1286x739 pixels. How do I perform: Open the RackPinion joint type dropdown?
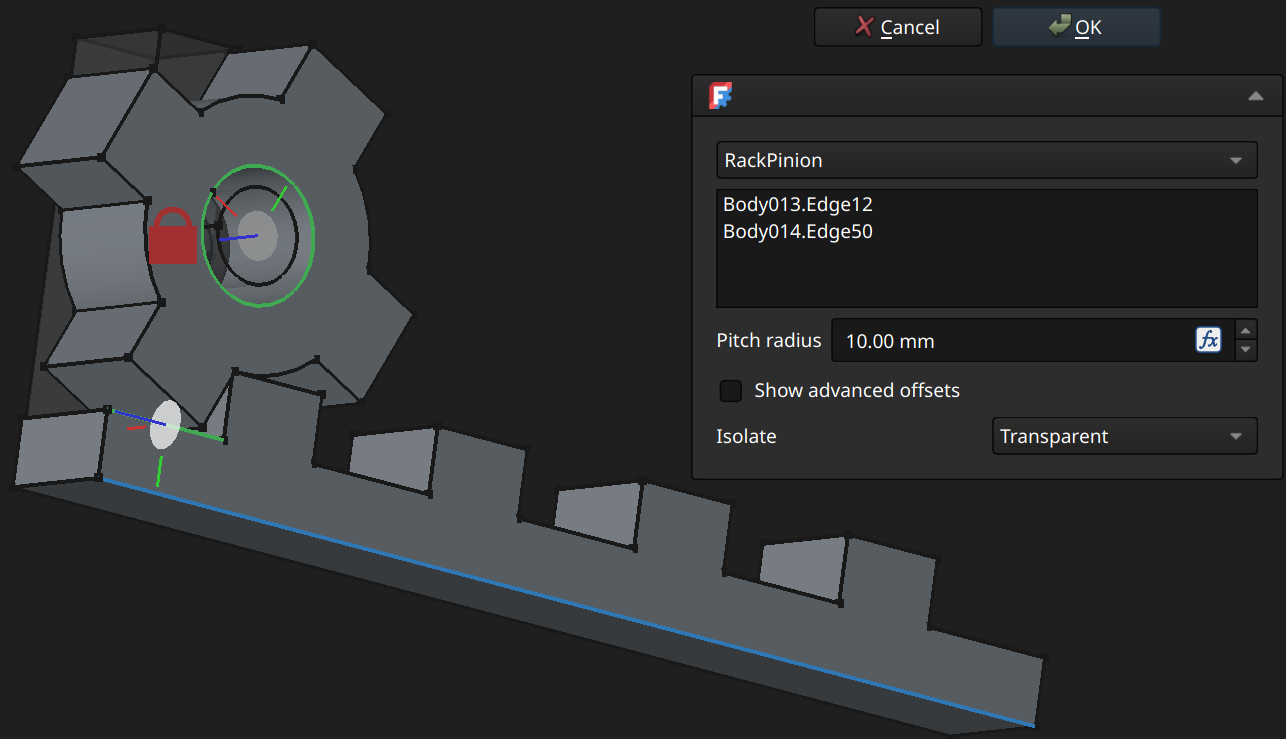[x=986, y=160]
